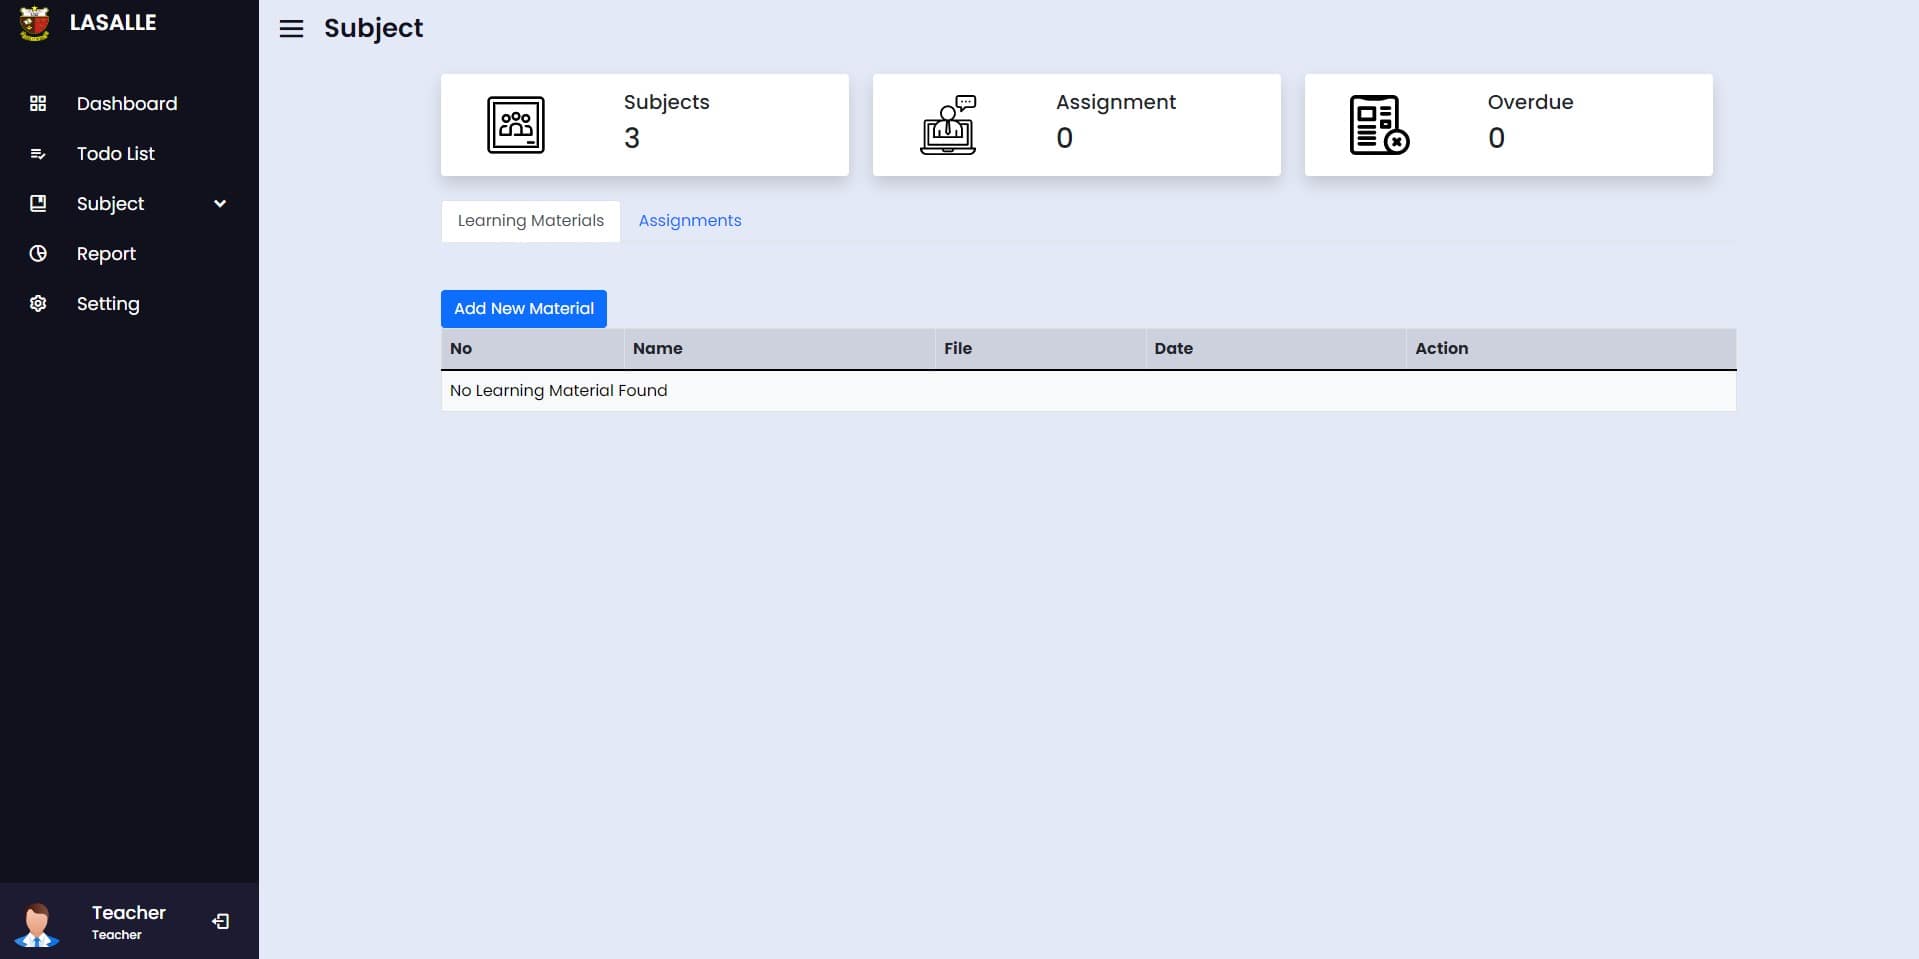Expand the Subject menu chevron
The width and height of the screenshot is (1919, 959).
(220, 204)
